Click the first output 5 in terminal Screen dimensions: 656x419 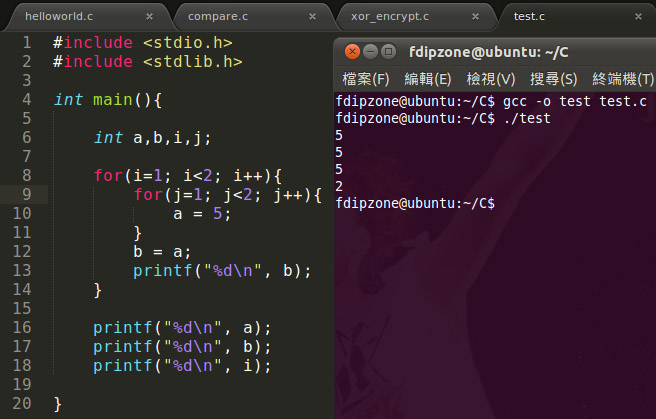tap(339, 135)
